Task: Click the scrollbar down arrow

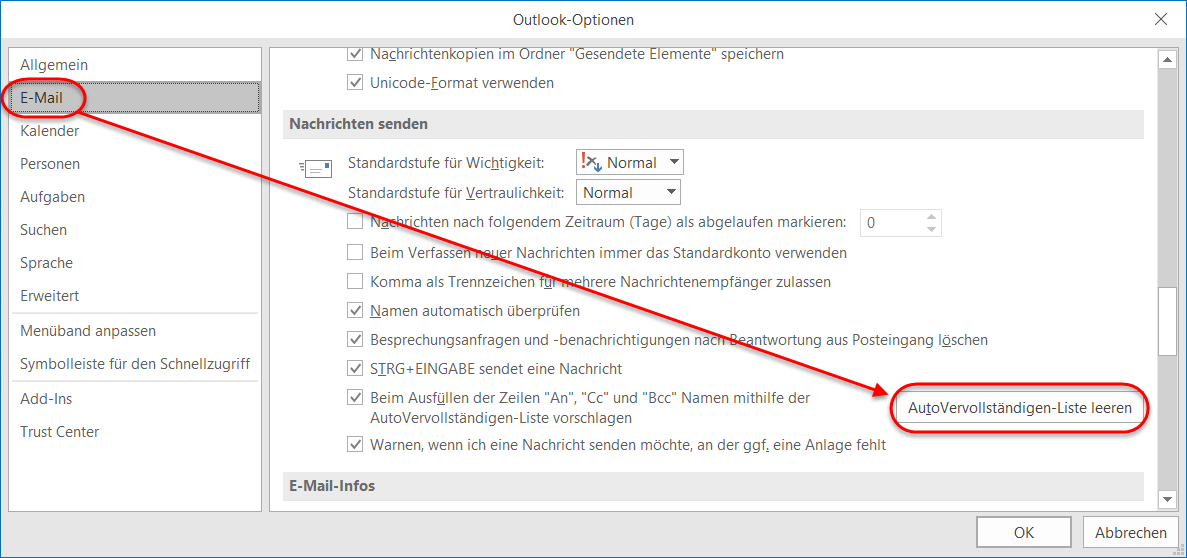Action: (1167, 499)
